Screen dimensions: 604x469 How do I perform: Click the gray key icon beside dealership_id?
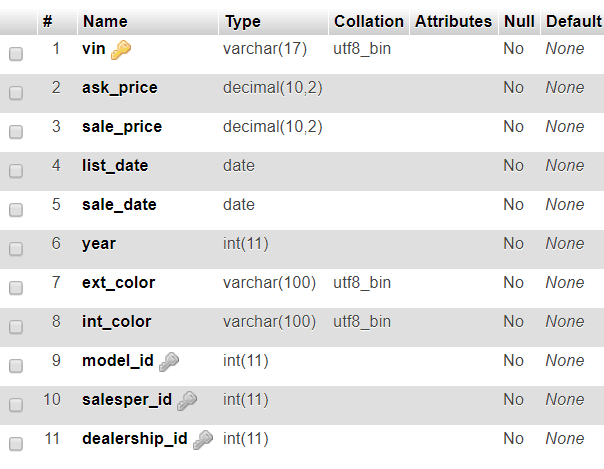point(203,439)
